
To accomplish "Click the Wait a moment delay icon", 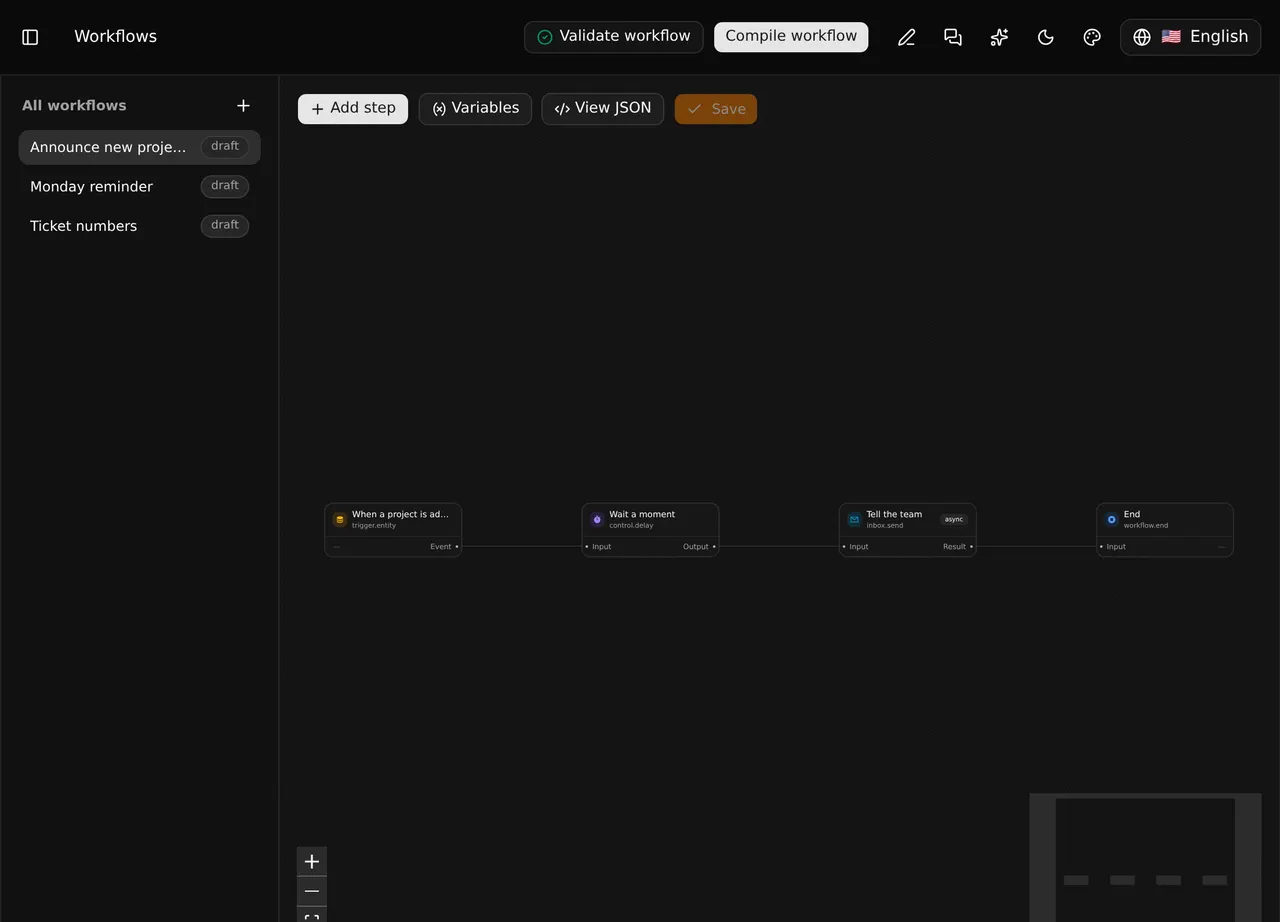I will coord(597,520).
